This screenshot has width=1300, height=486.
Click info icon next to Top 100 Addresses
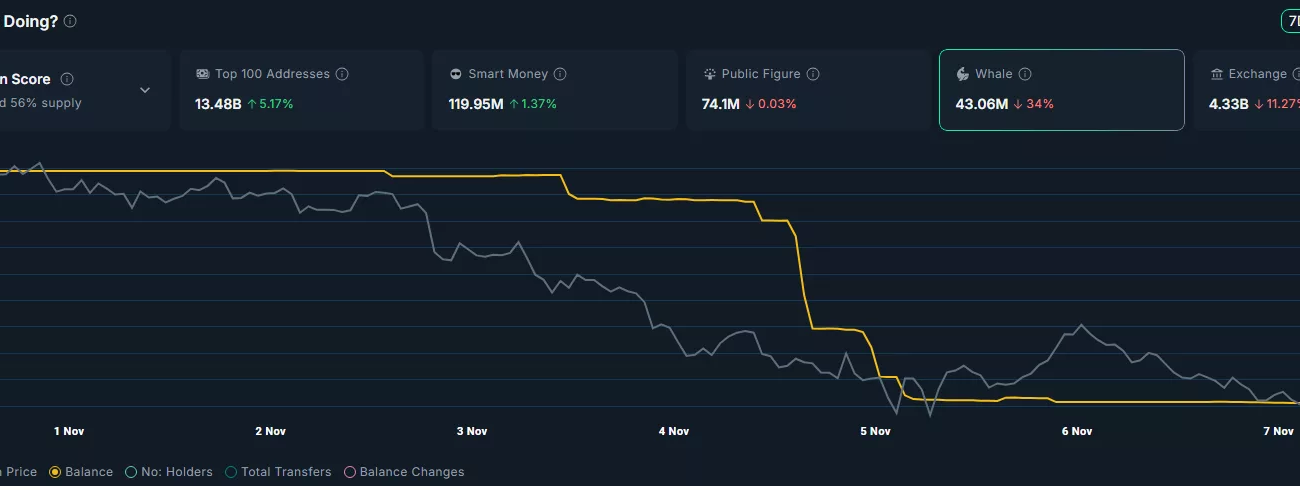point(342,74)
